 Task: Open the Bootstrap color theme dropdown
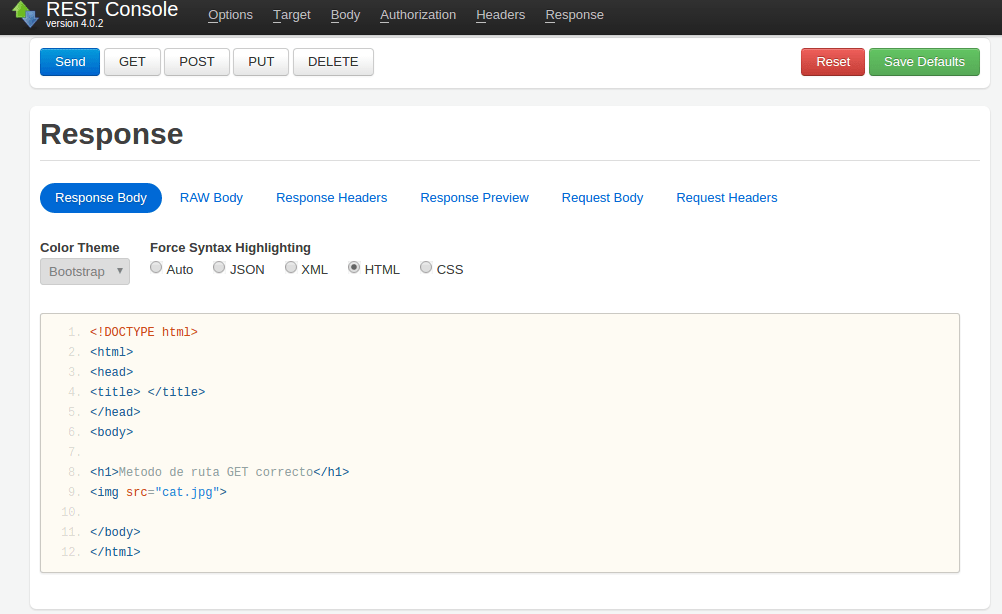click(84, 271)
